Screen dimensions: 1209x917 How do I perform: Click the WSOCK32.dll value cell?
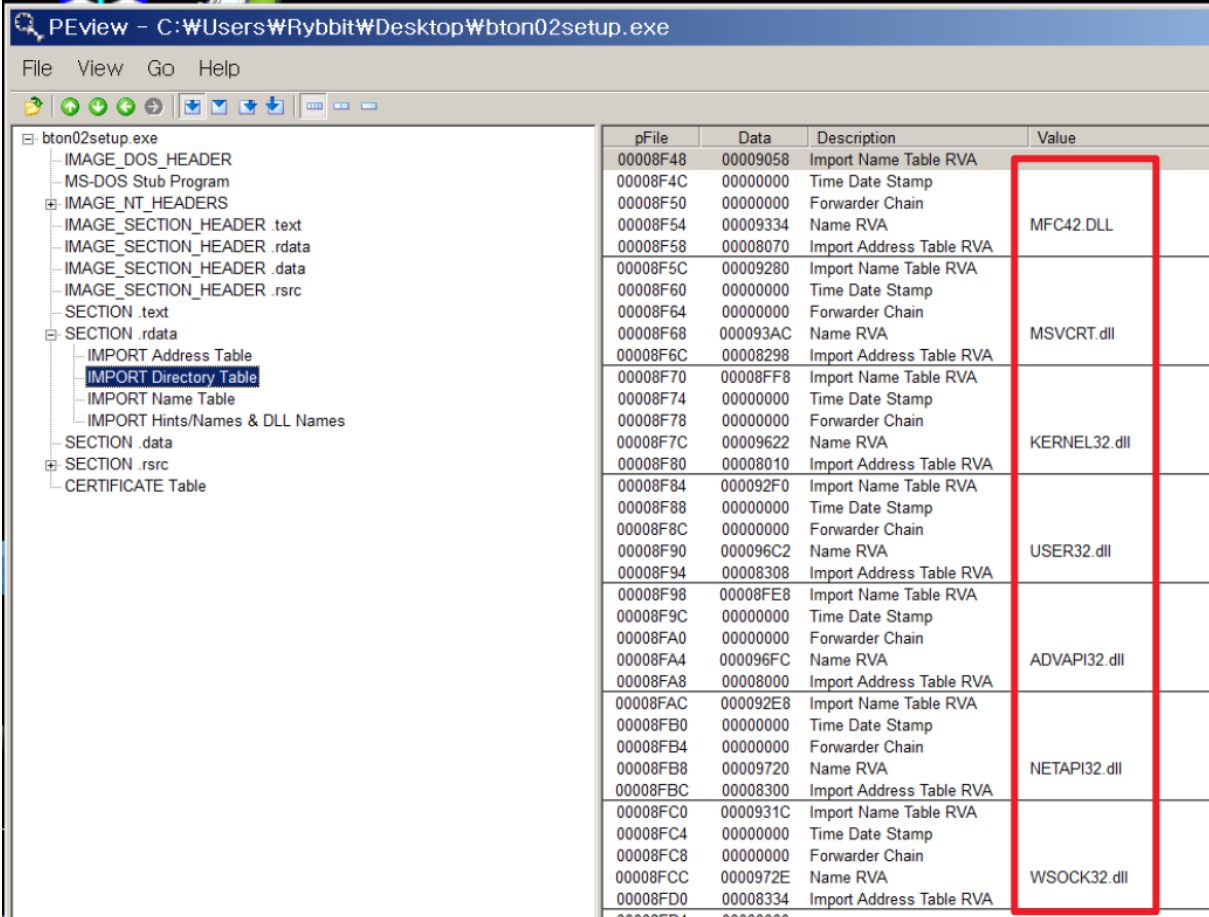(1079, 877)
